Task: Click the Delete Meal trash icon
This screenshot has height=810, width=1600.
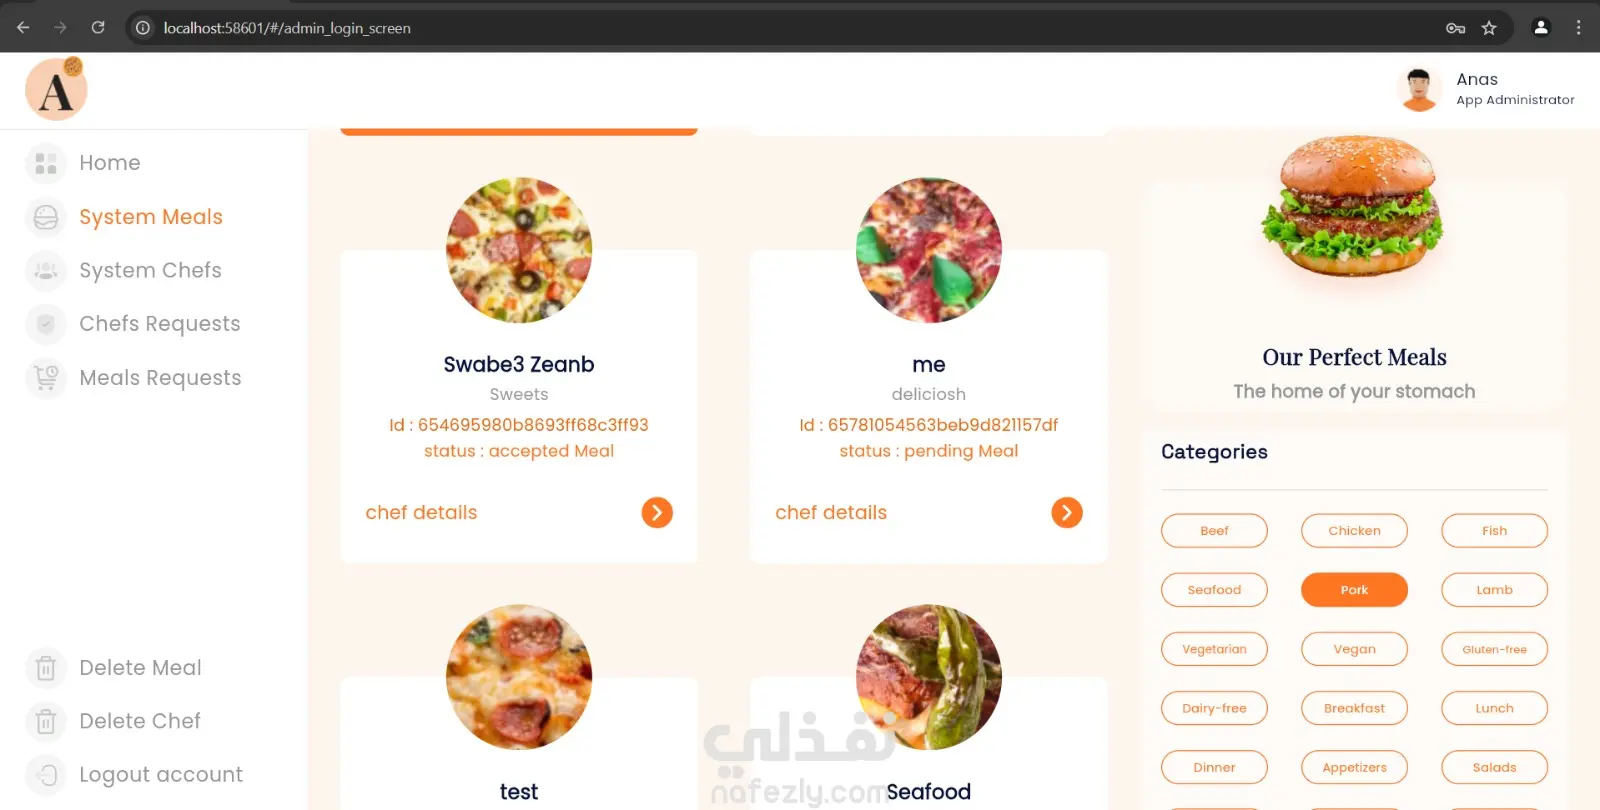Action: pos(46,668)
